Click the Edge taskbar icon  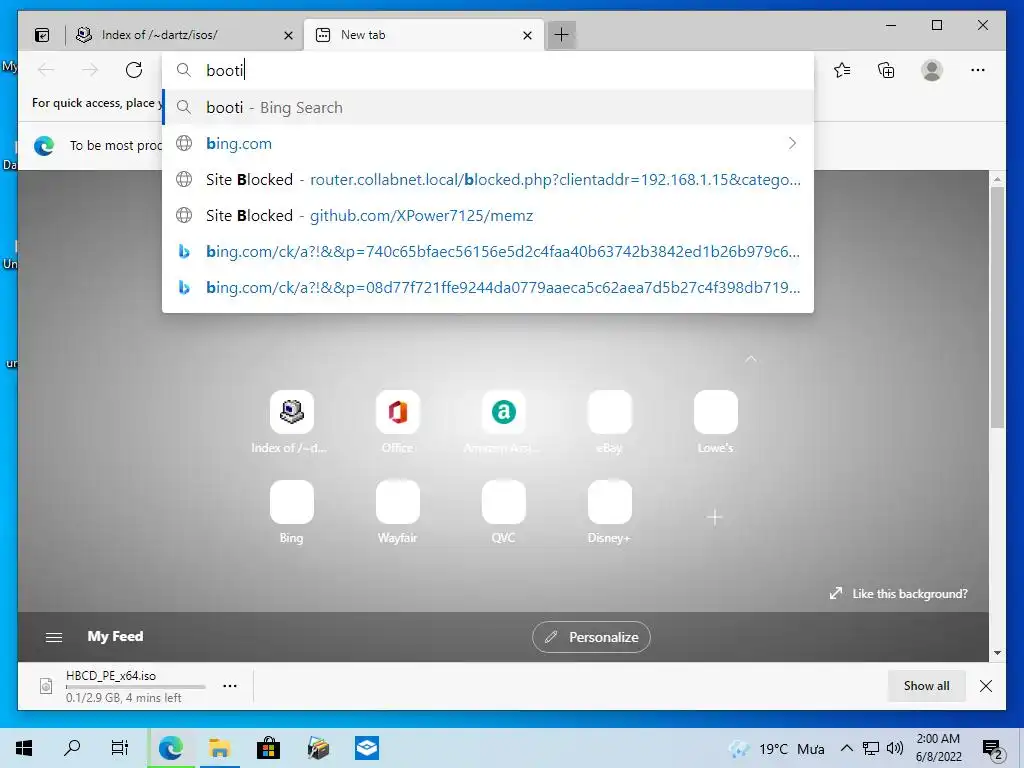171,748
